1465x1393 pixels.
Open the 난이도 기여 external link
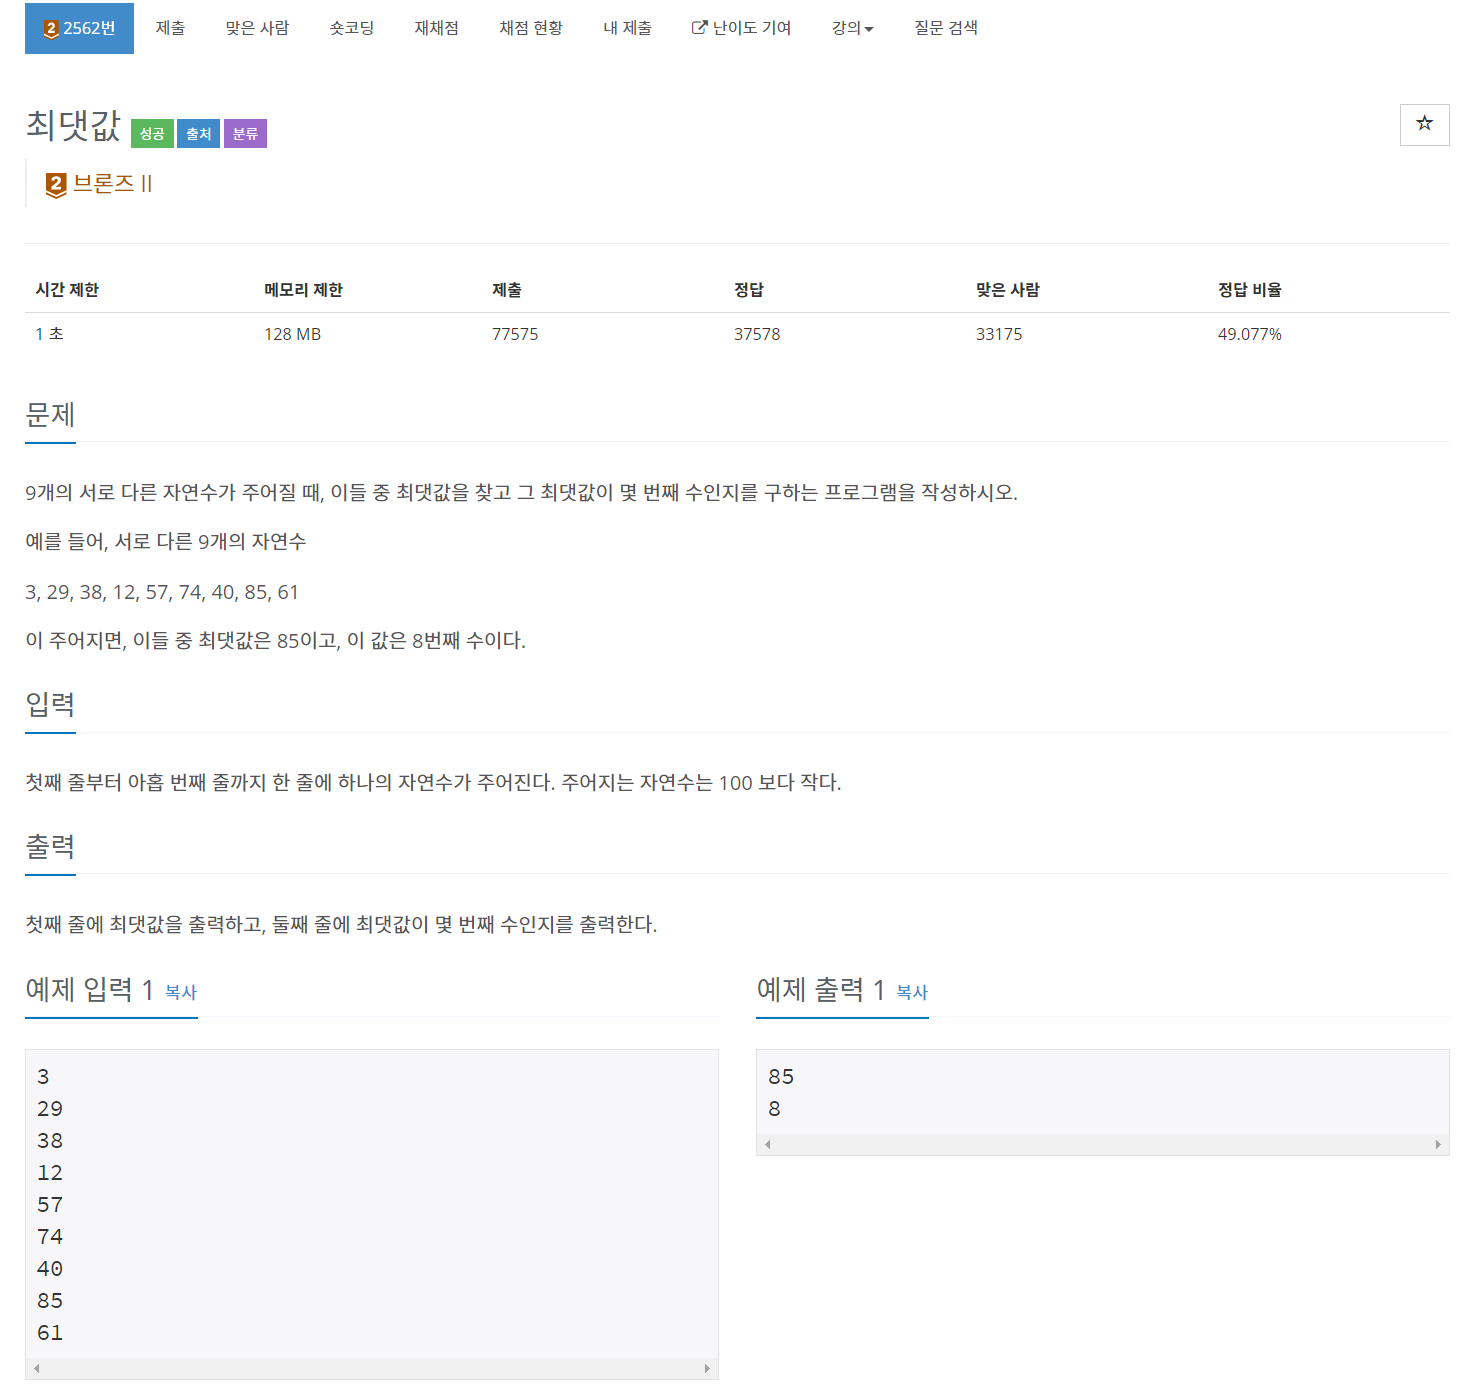(x=741, y=28)
